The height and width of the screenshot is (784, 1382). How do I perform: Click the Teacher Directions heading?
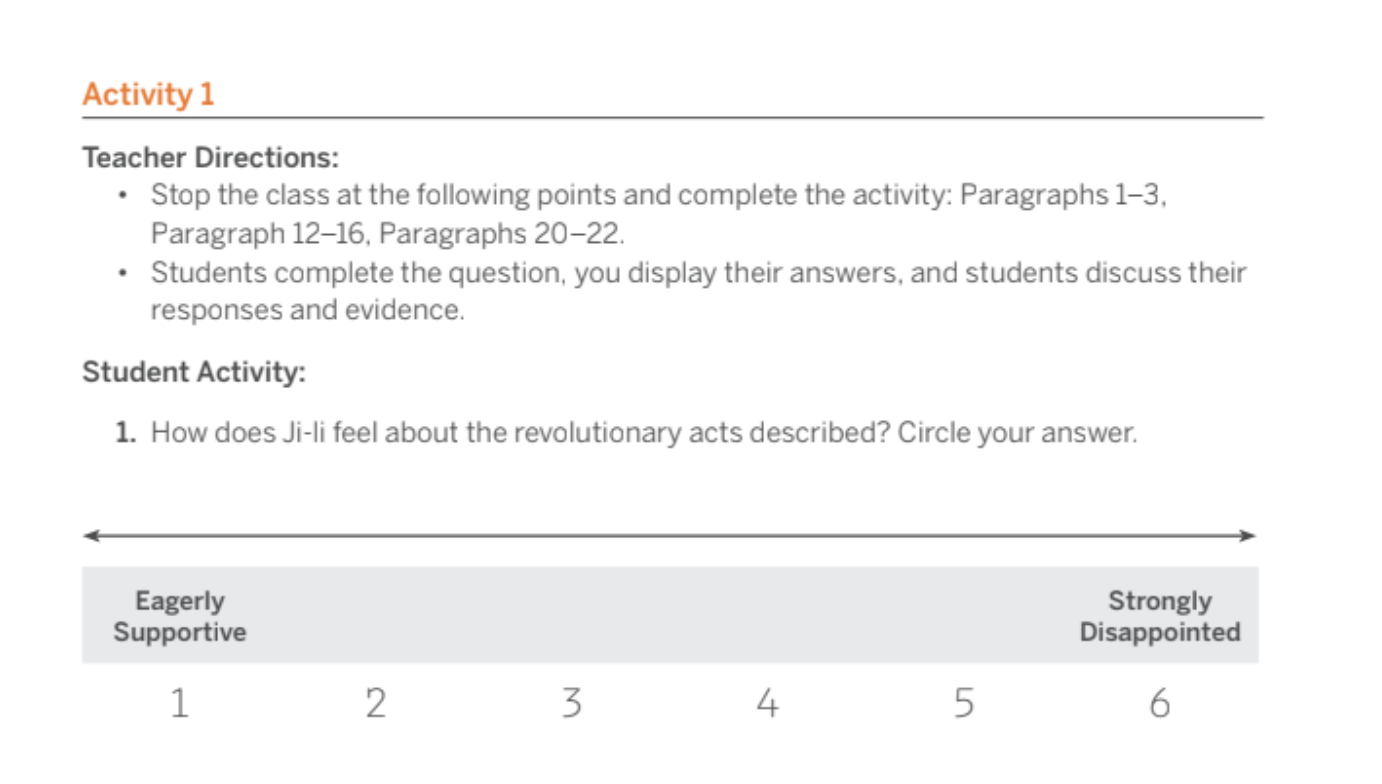pyautogui.click(x=211, y=158)
